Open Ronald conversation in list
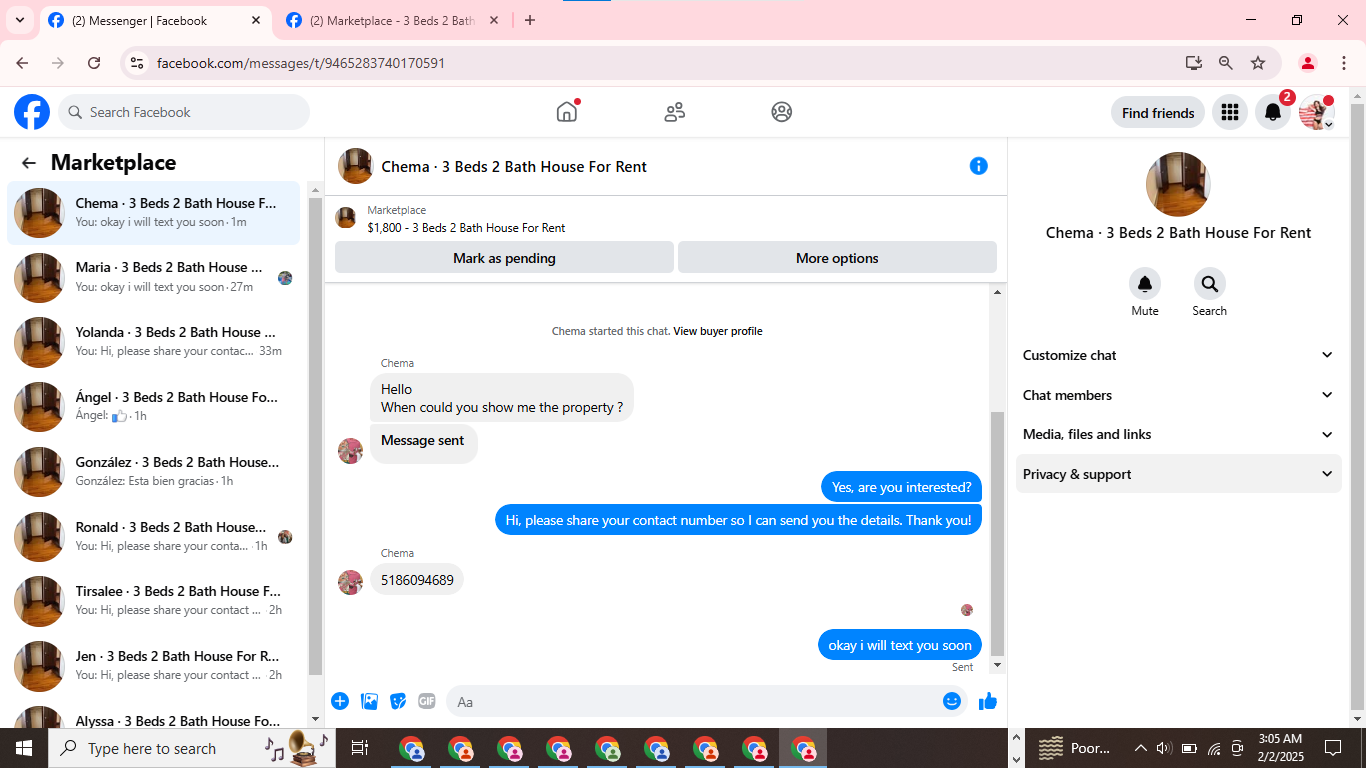The height and width of the screenshot is (768, 1366). point(153,537)
